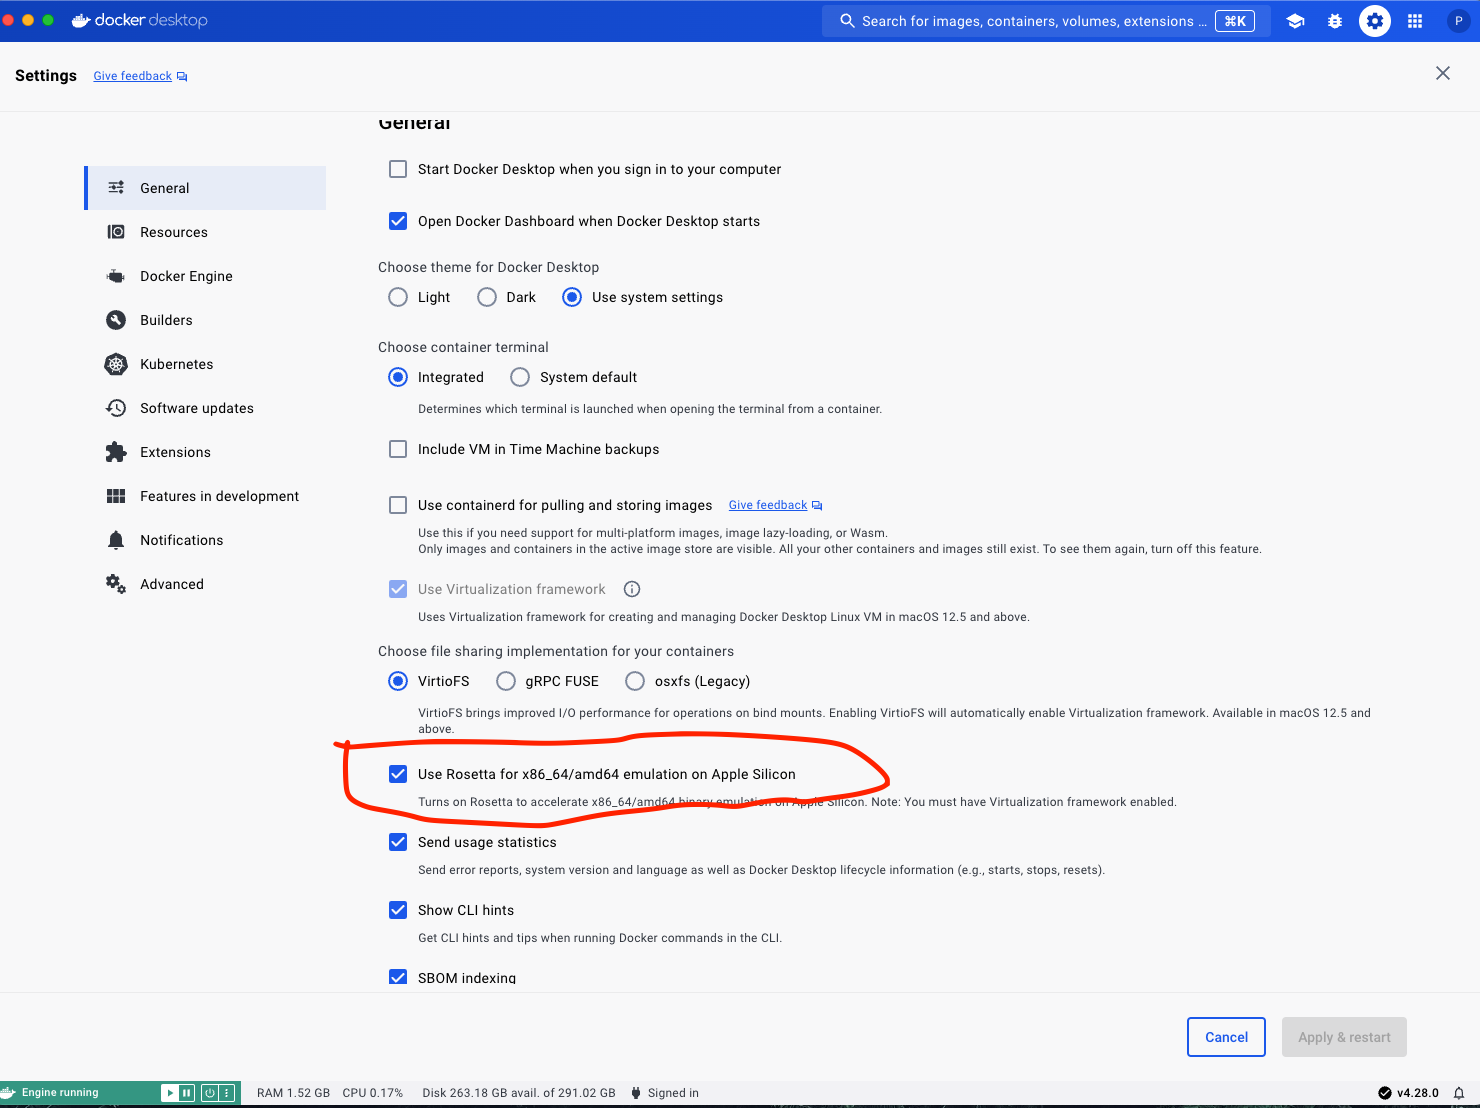Open Features in development settings

[x=205, y=496]
